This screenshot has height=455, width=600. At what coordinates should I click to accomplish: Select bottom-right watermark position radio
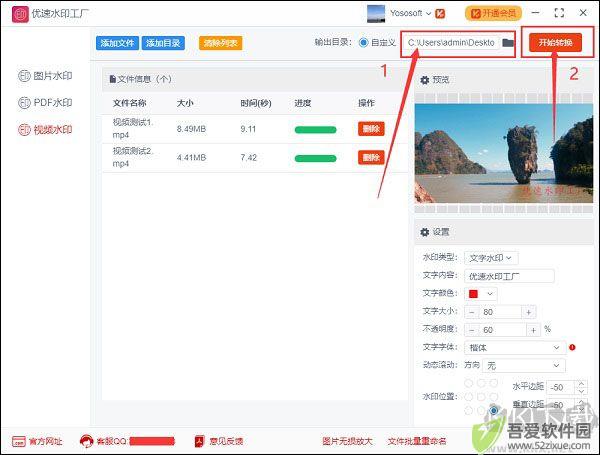pos(494,411)
